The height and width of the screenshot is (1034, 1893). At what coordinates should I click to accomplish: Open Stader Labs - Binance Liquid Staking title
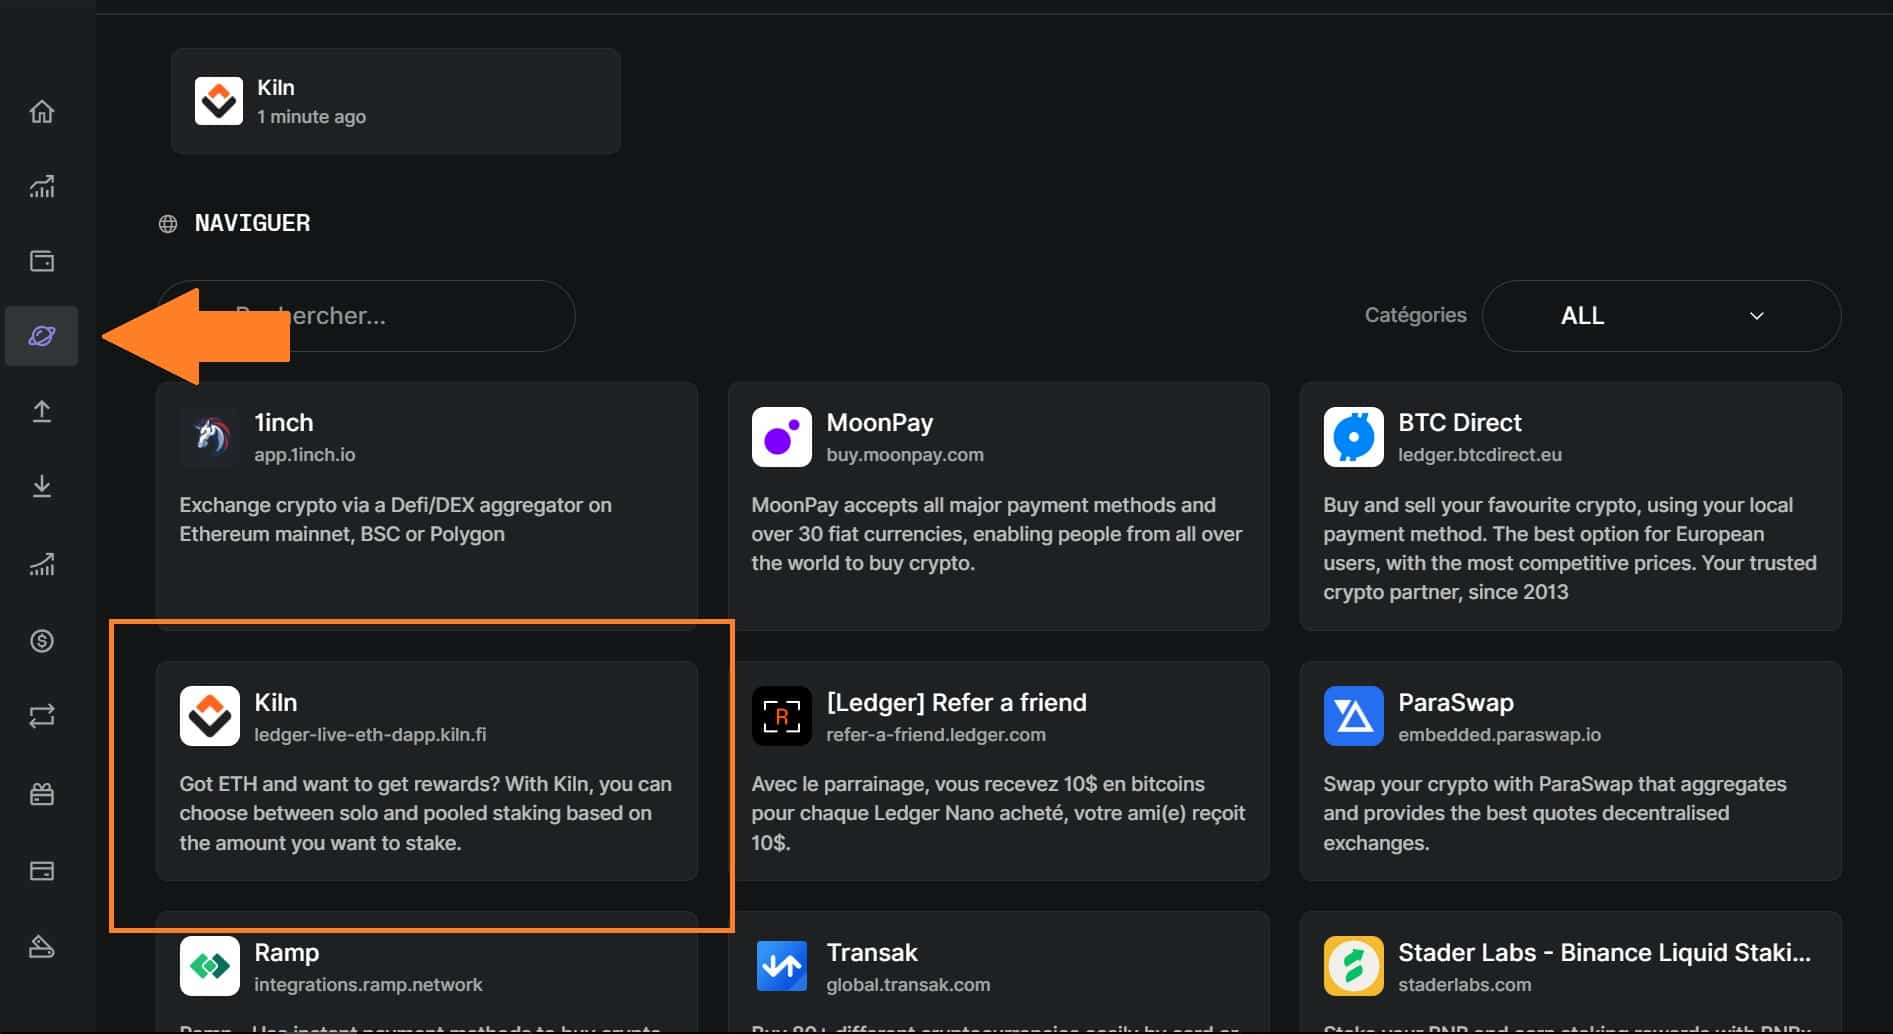pos(1604,952)
